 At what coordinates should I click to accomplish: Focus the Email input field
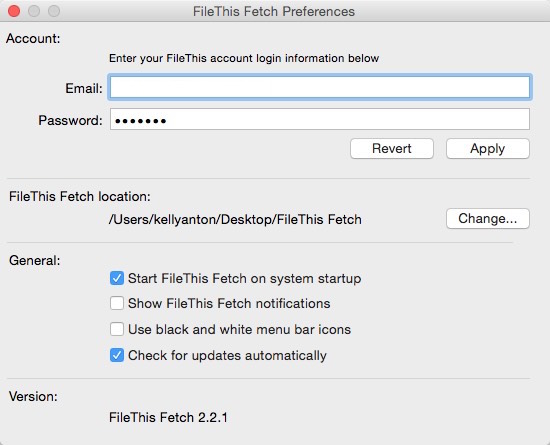(320, 87)
